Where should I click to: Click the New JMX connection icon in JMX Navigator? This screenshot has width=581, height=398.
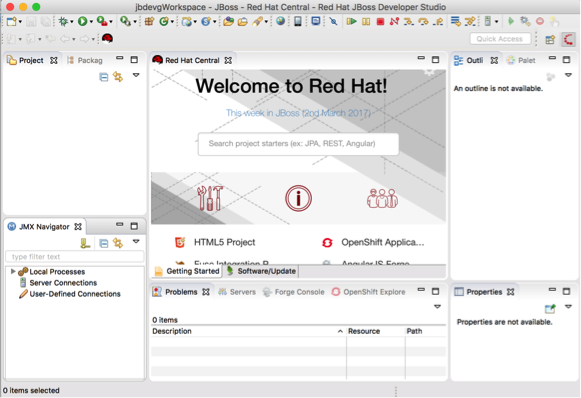85,243
